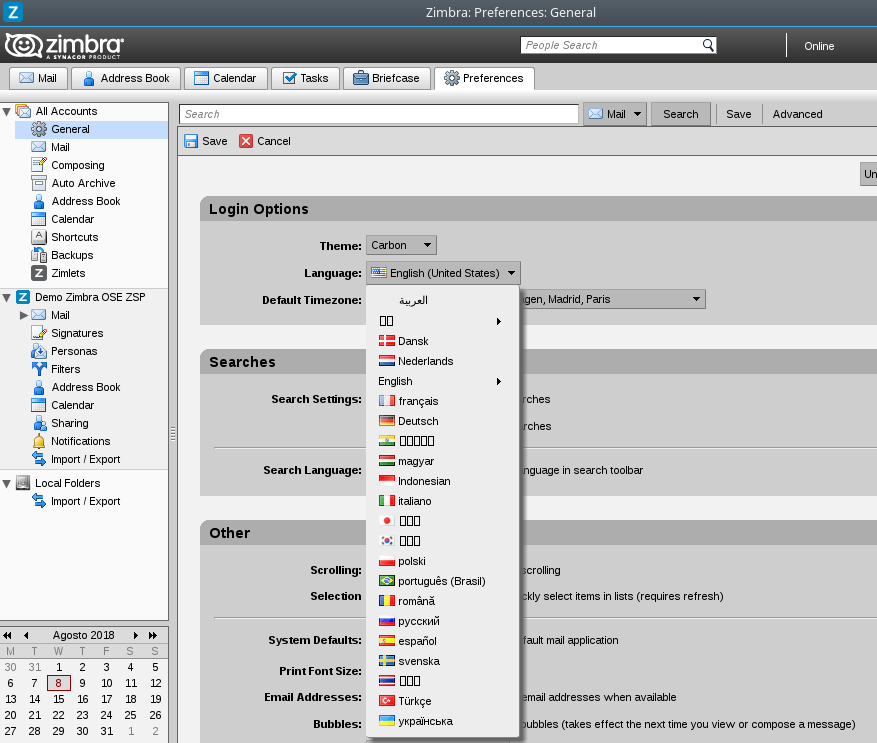
Task: Open Backups preferences
Action: point(72,255)
